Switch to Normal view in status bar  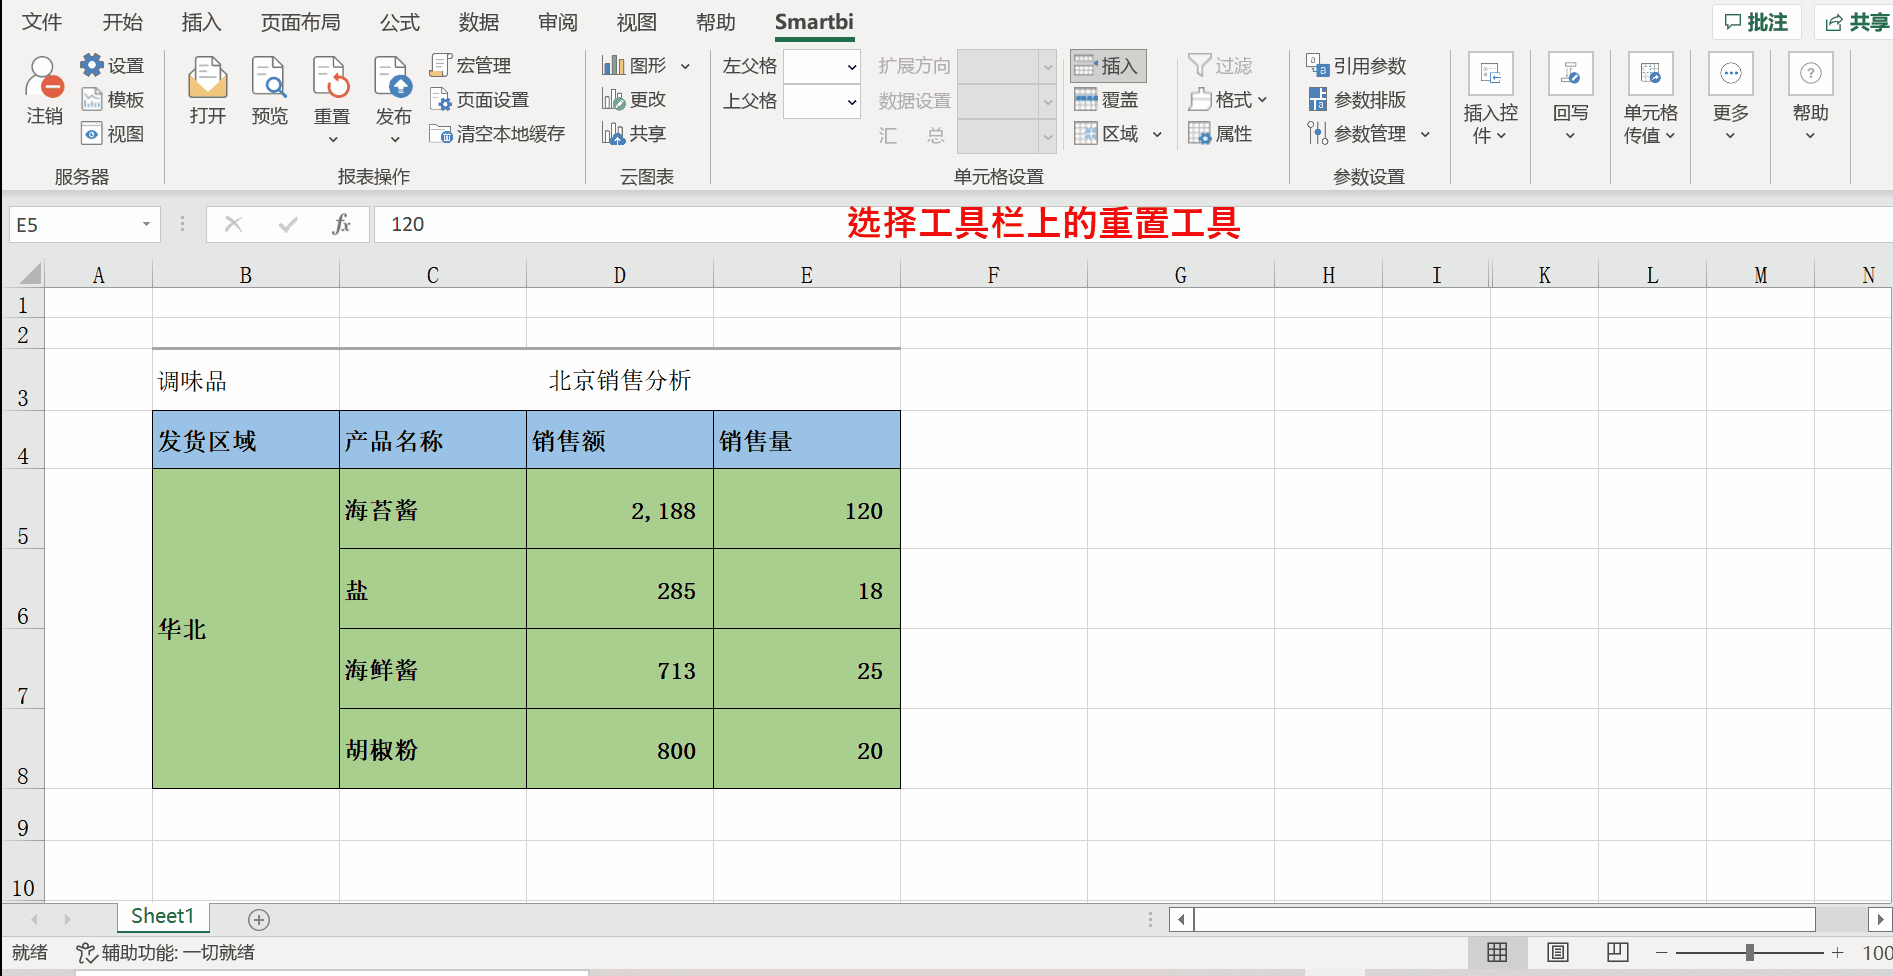click(1497, 953)
